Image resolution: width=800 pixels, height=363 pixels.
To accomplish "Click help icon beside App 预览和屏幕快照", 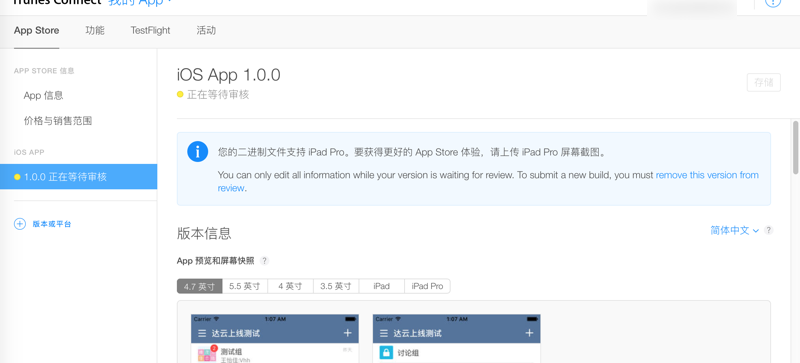I will point(264,261).
